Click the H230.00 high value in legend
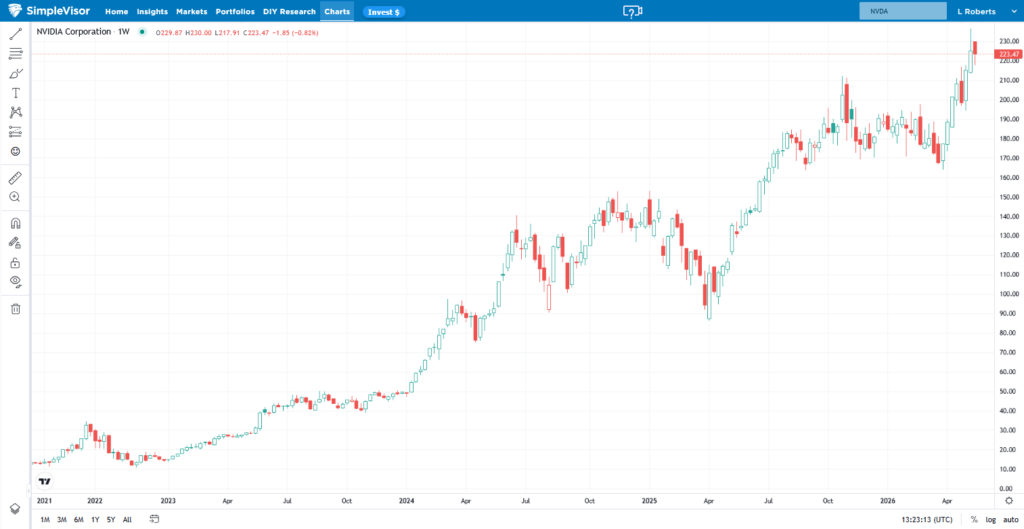This screenshot has height=529, width=1024. 199,33
